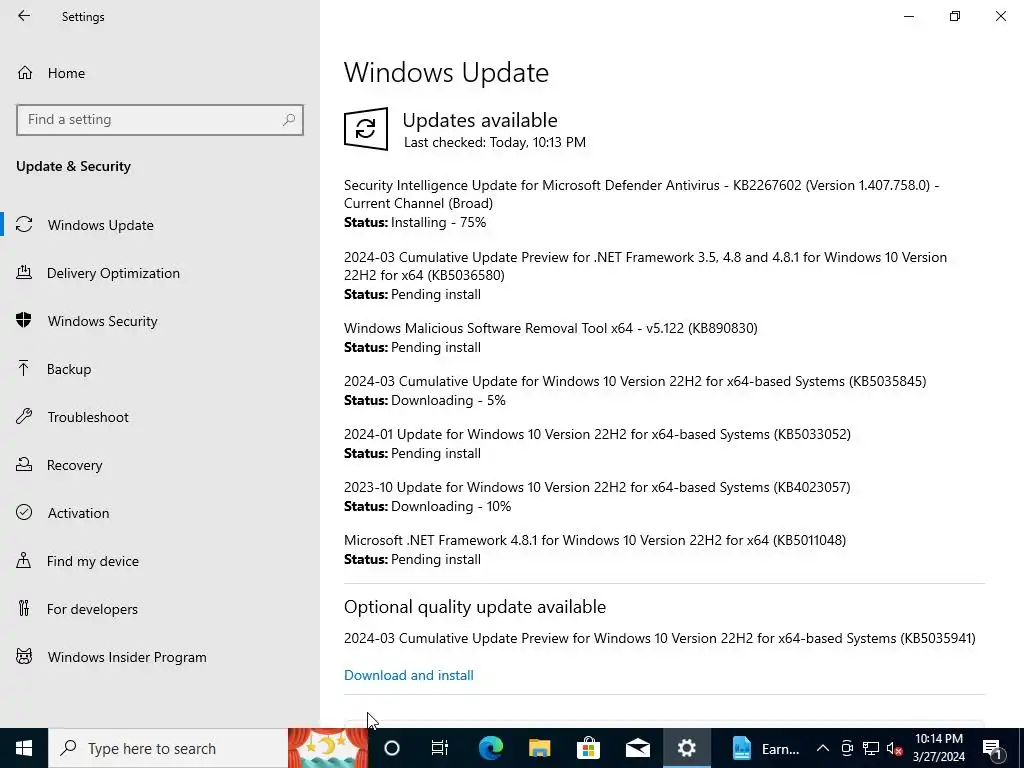1024x768 pixels.
Task: Click the KB5033052 update entry
Action: 597,434
